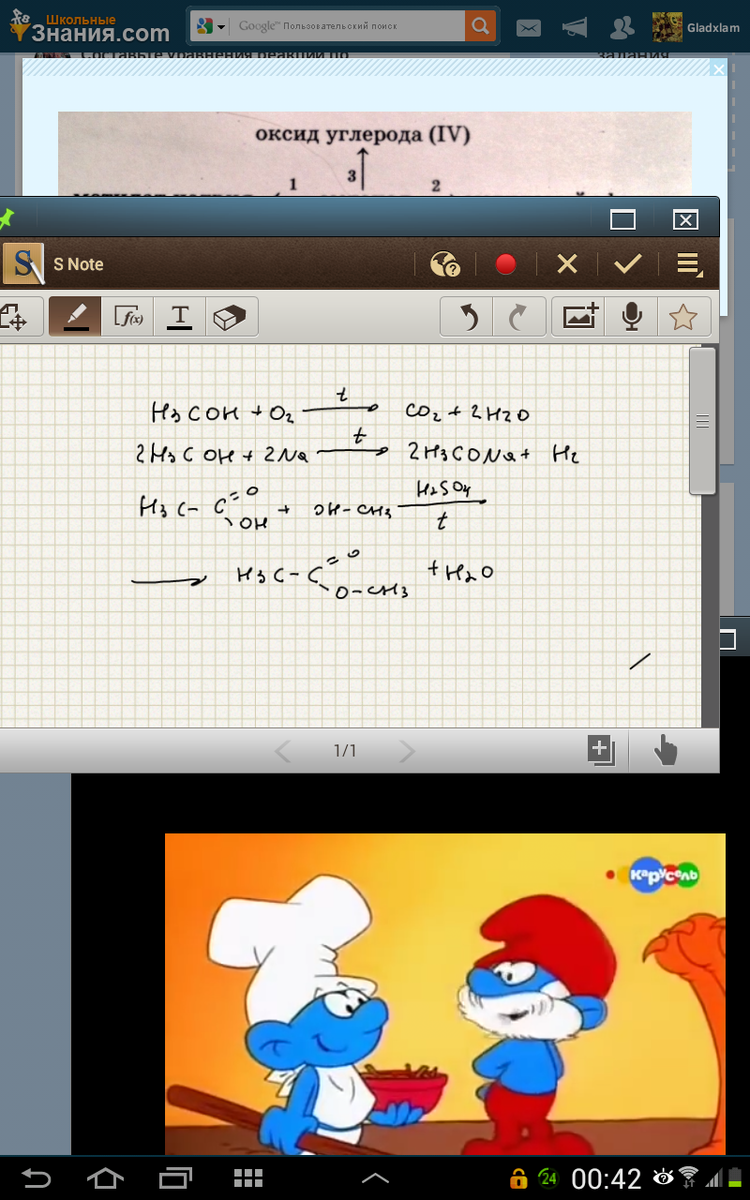Go to the next note page

click(x=406, y=751)
